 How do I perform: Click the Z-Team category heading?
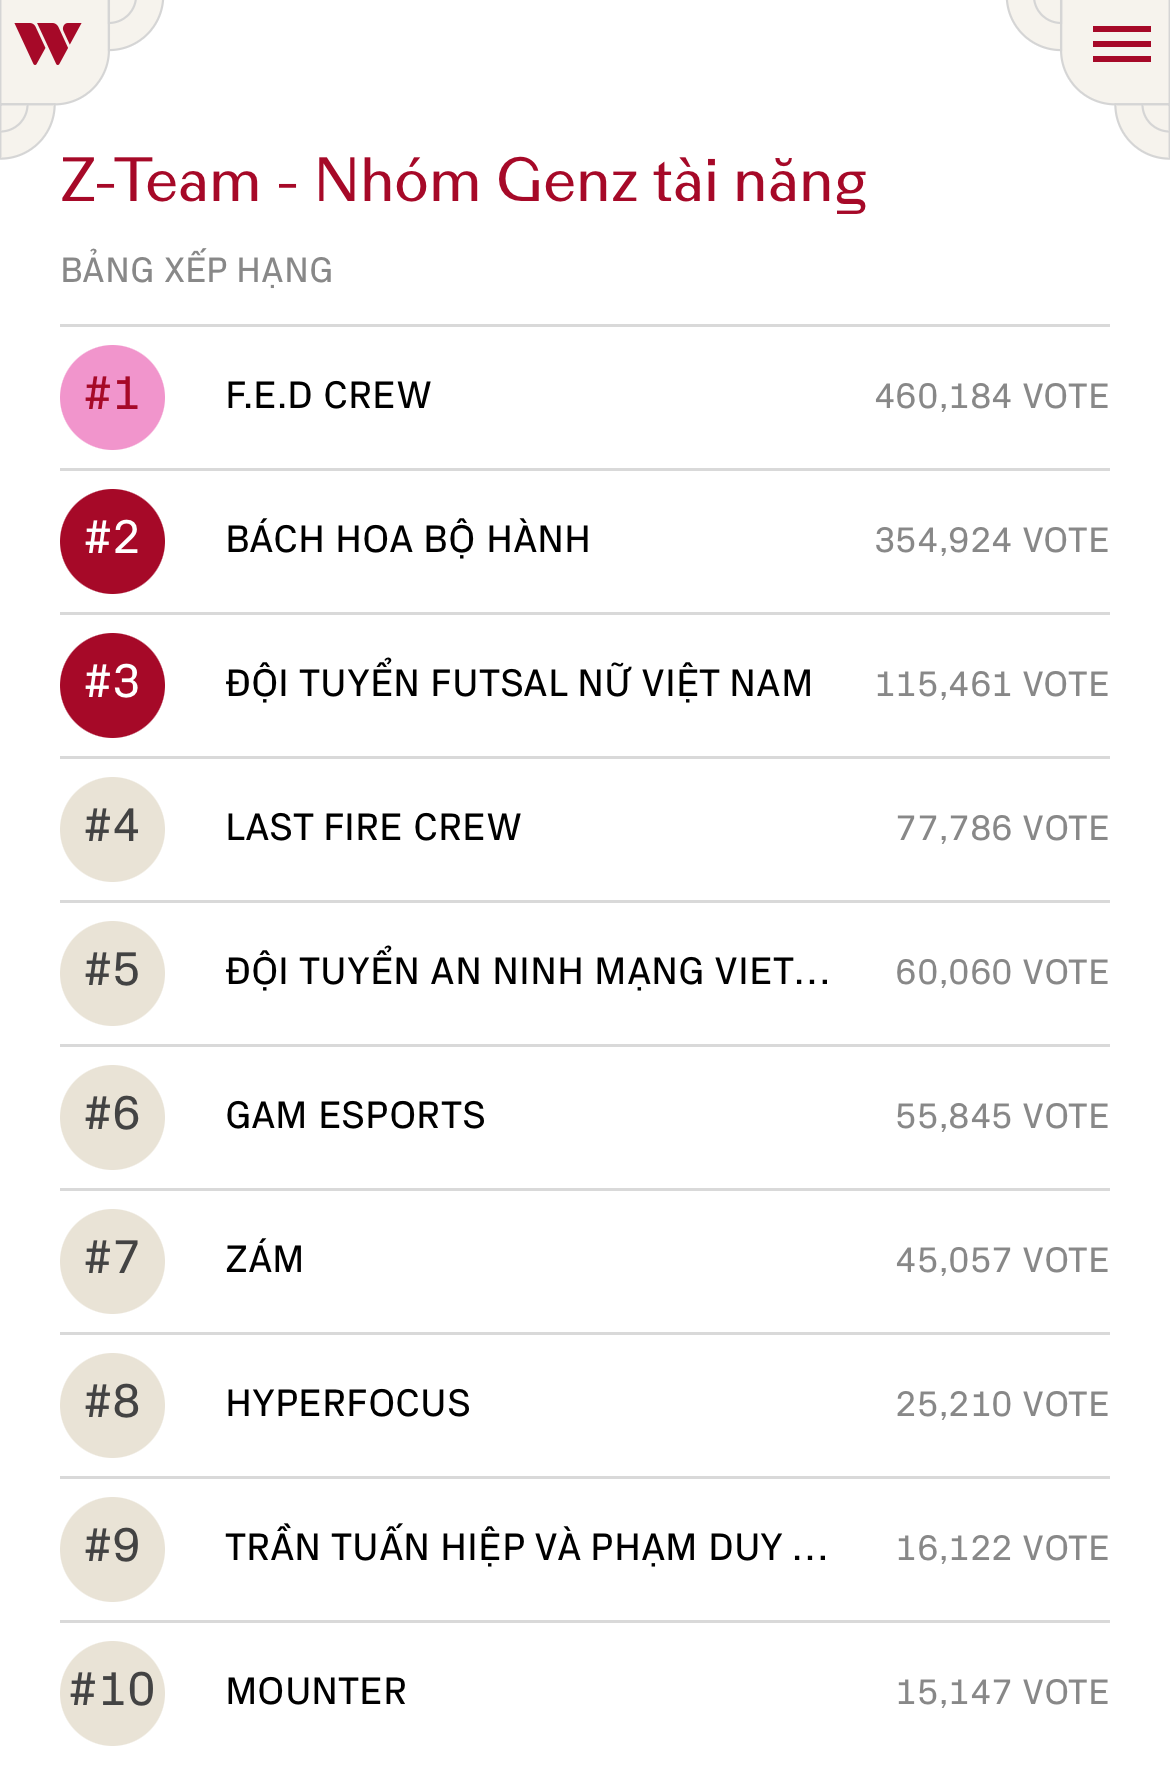point(463,182)
